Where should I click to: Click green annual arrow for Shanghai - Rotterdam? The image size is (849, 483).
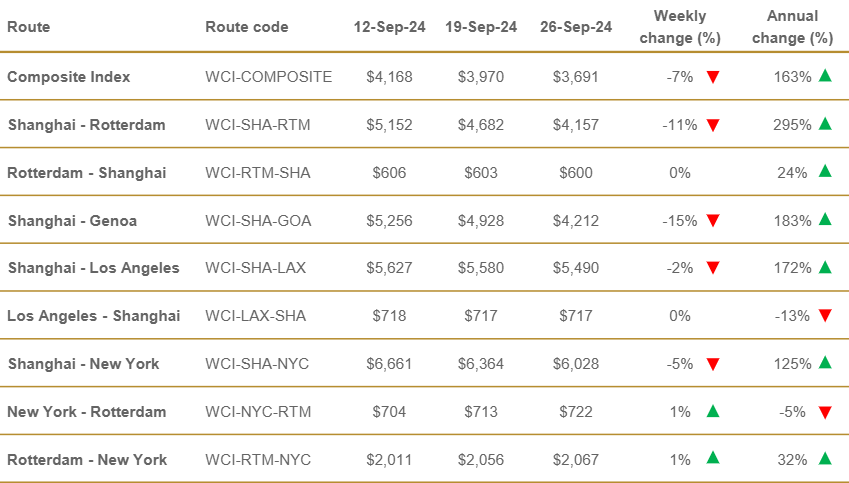pyautogui.click(x=825, y=123)
